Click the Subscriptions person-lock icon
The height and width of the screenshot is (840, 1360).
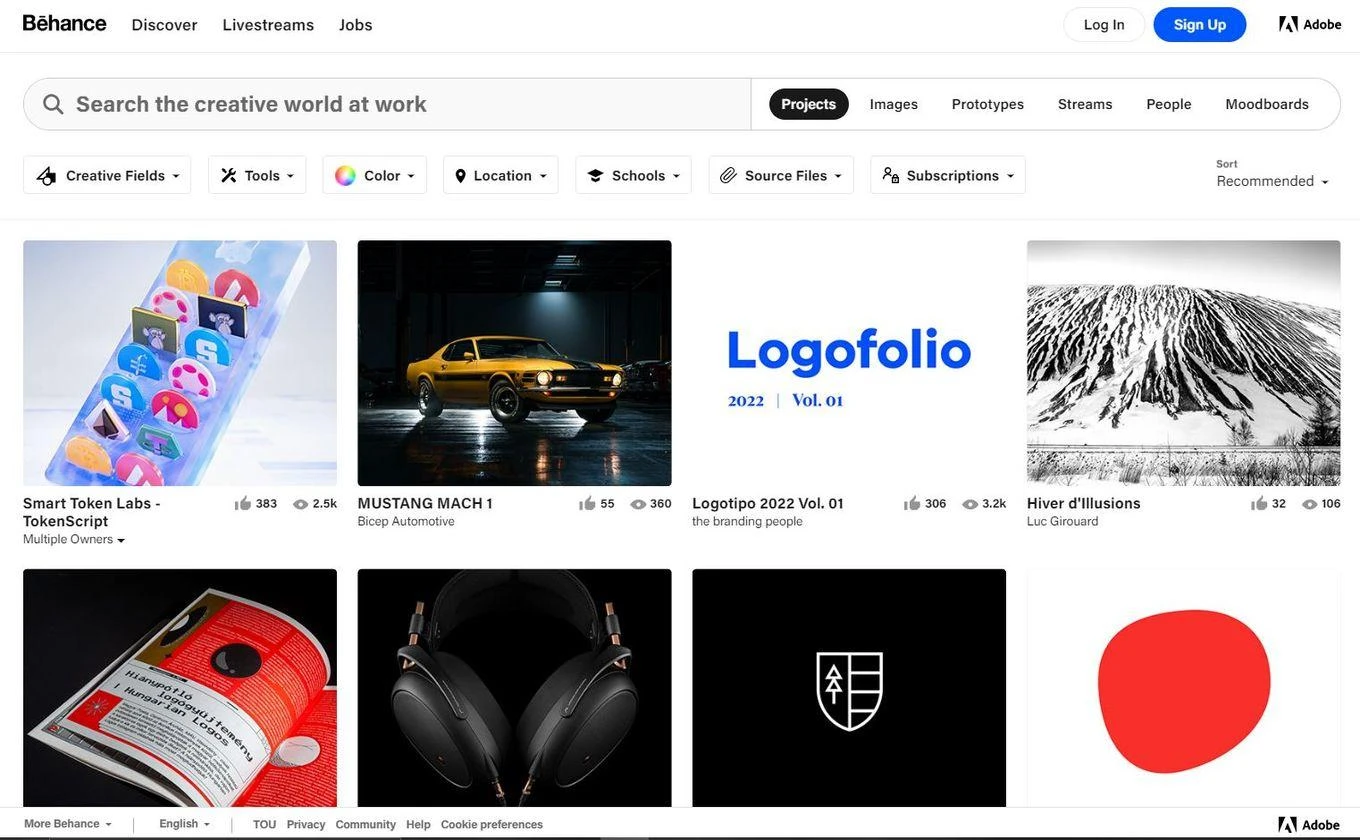tap(891, 176)
